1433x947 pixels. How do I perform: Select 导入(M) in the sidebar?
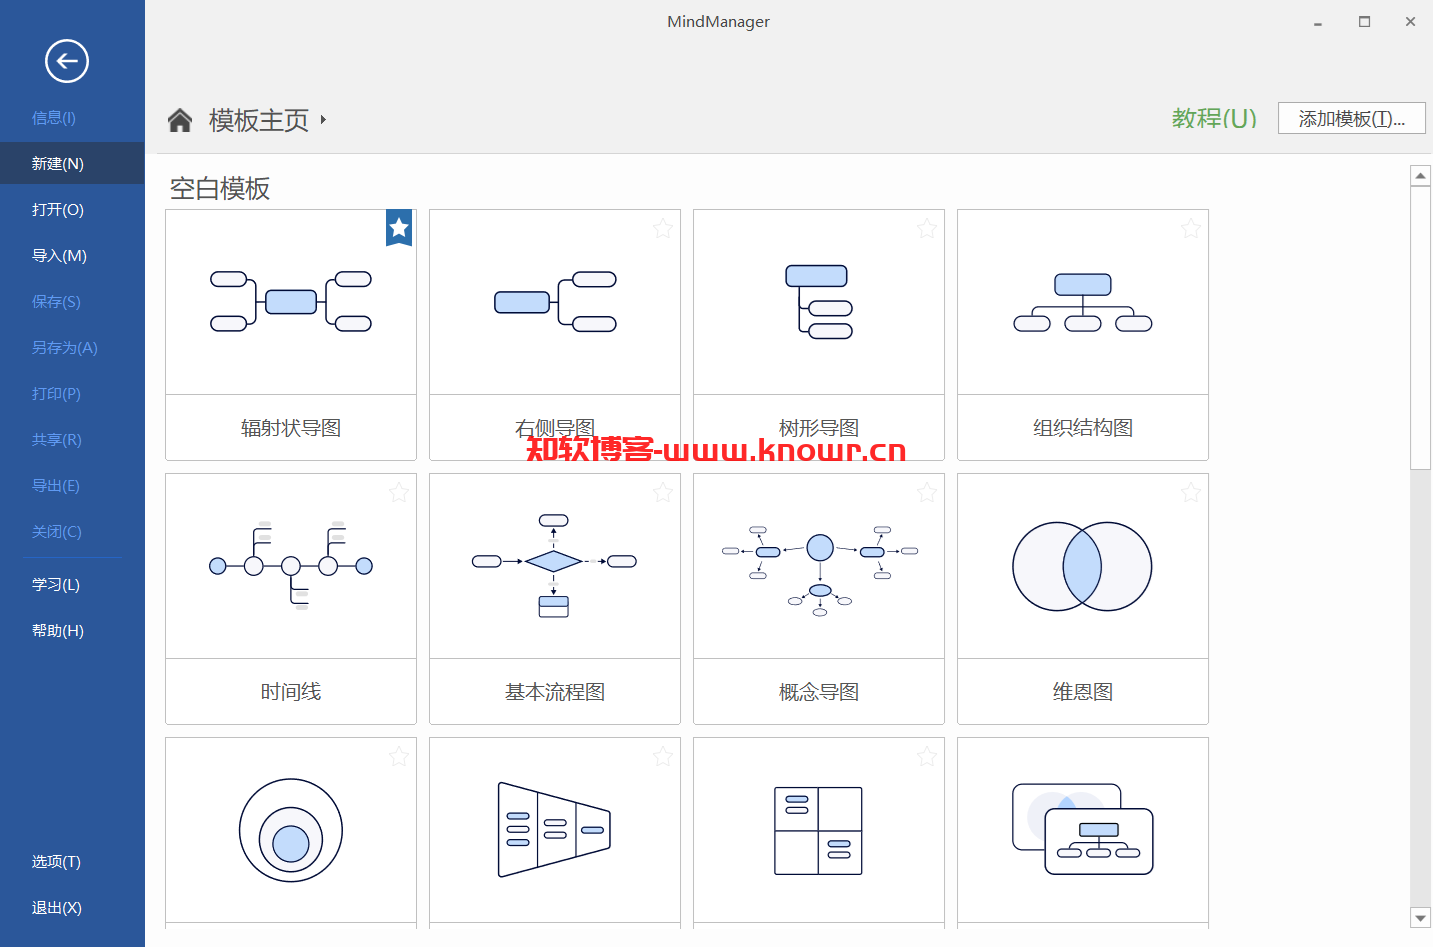(59, 256)
